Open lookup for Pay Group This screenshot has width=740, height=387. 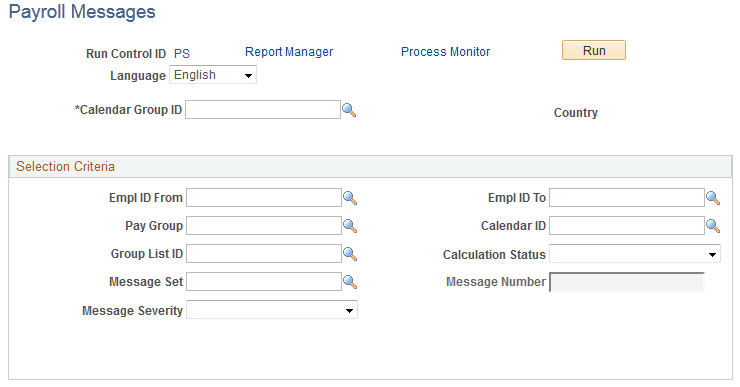coord(350,227)
